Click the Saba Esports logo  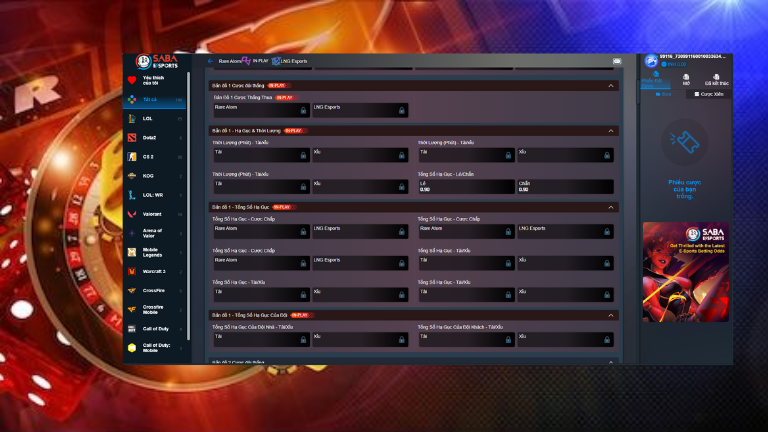tap(157, 62)
